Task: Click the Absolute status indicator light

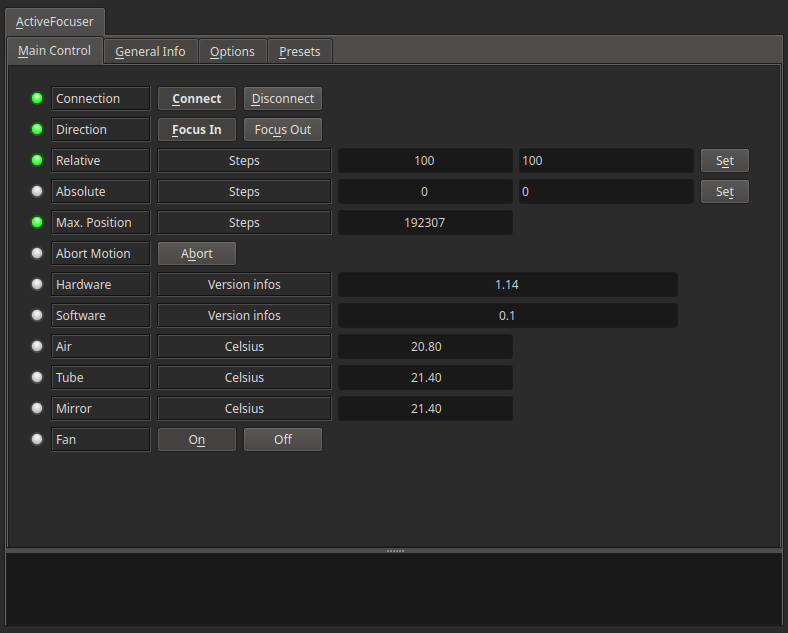Action: click(37, 191)
